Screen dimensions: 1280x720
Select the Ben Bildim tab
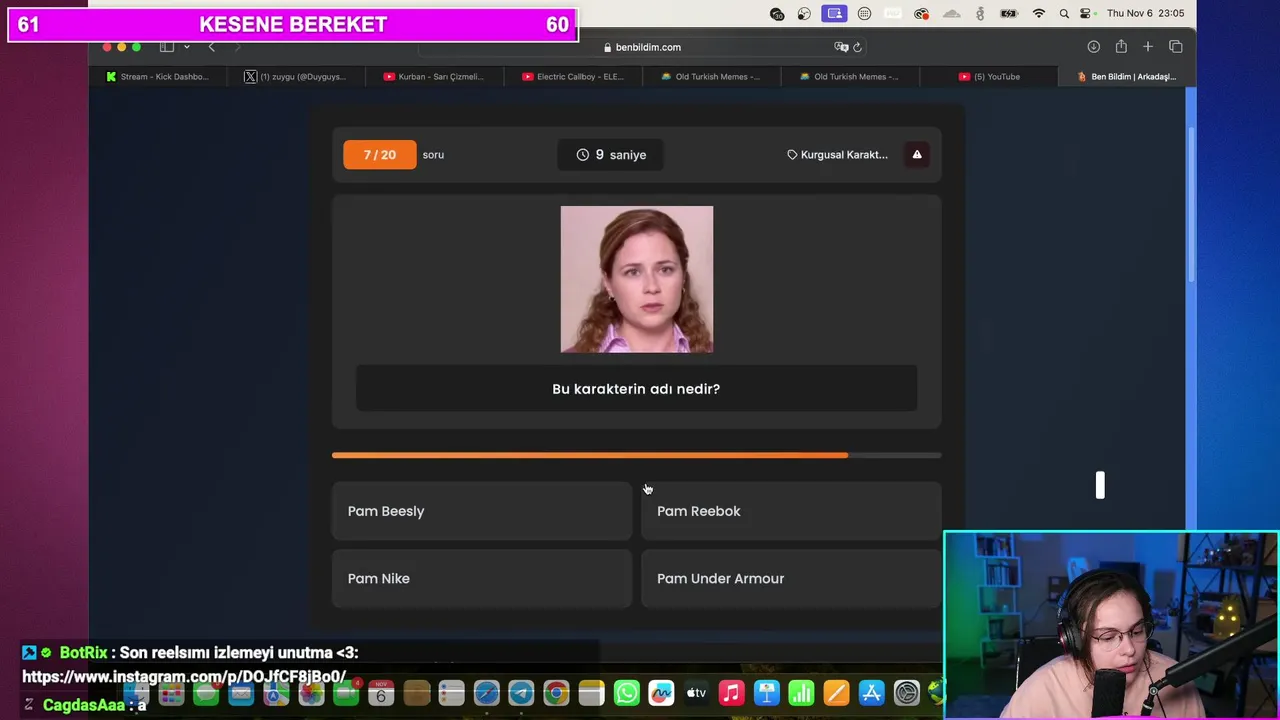coord(1126,76)
